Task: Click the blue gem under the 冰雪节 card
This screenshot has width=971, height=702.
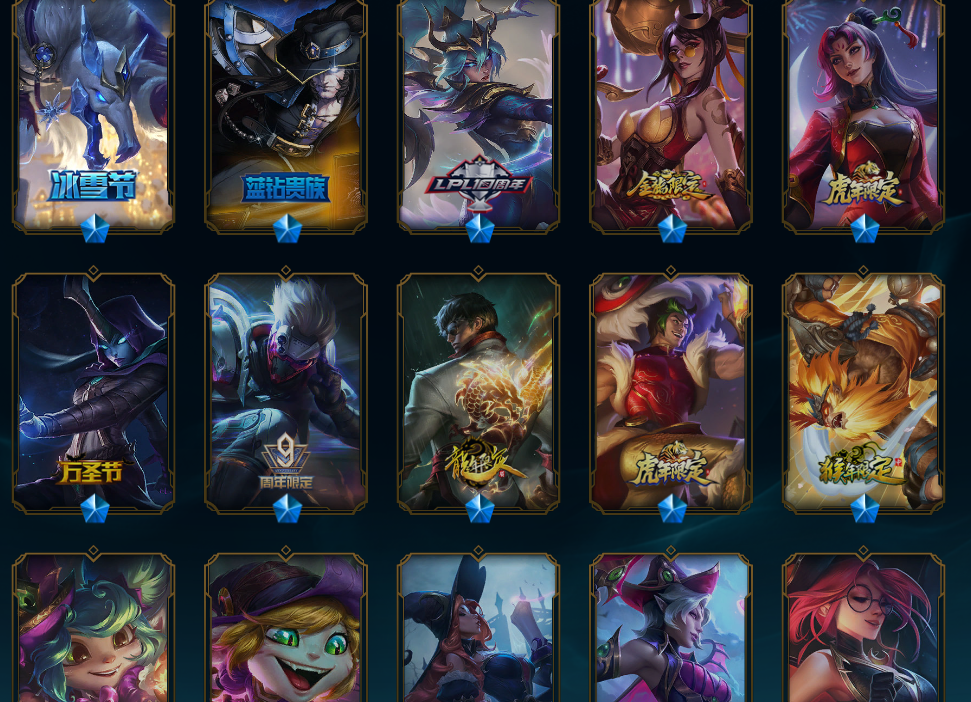Action: pyautogui.click(x=95, y=228)
